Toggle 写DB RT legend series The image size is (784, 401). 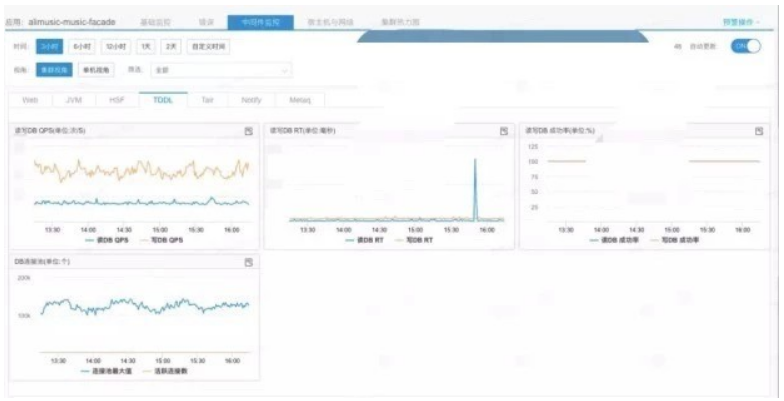coord(414,240)
